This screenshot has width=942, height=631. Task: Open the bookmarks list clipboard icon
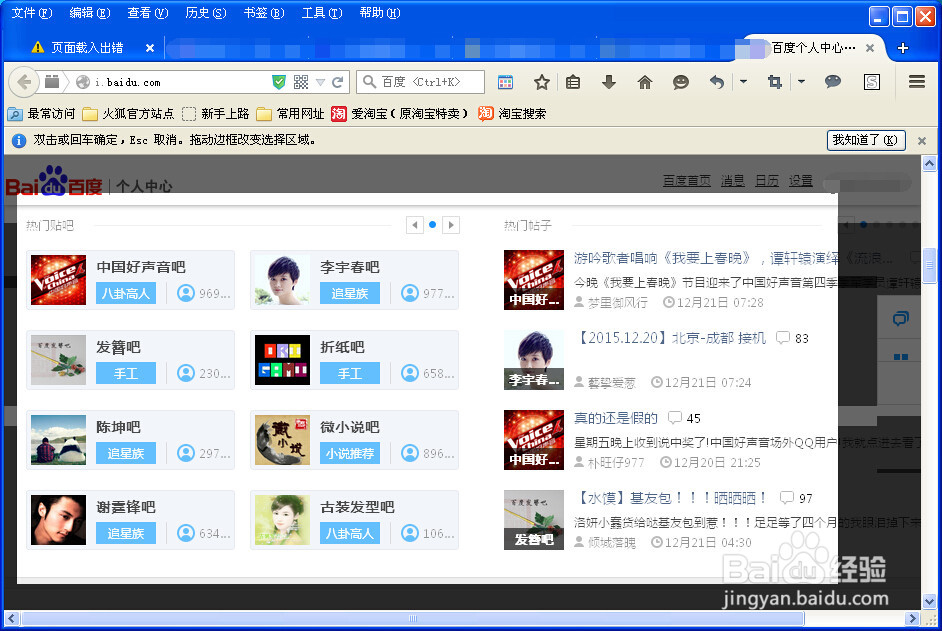coord(573,82)
